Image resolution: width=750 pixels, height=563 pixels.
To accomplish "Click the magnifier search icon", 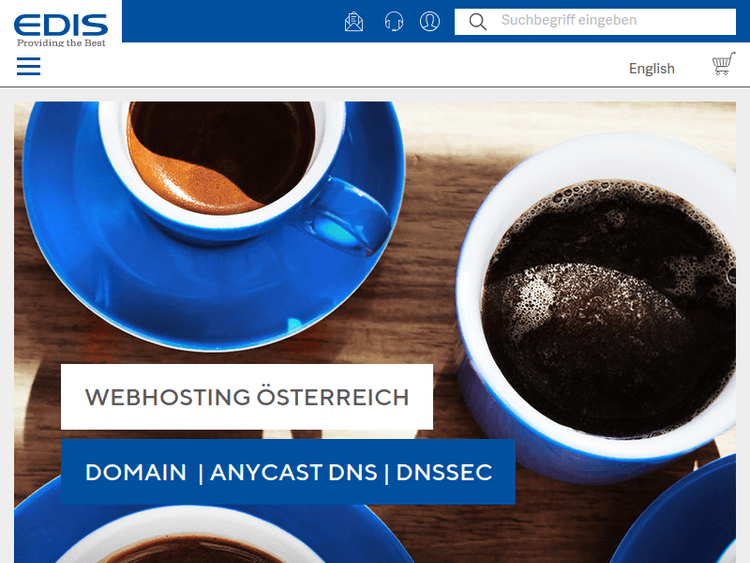I will tap(477, 22).
